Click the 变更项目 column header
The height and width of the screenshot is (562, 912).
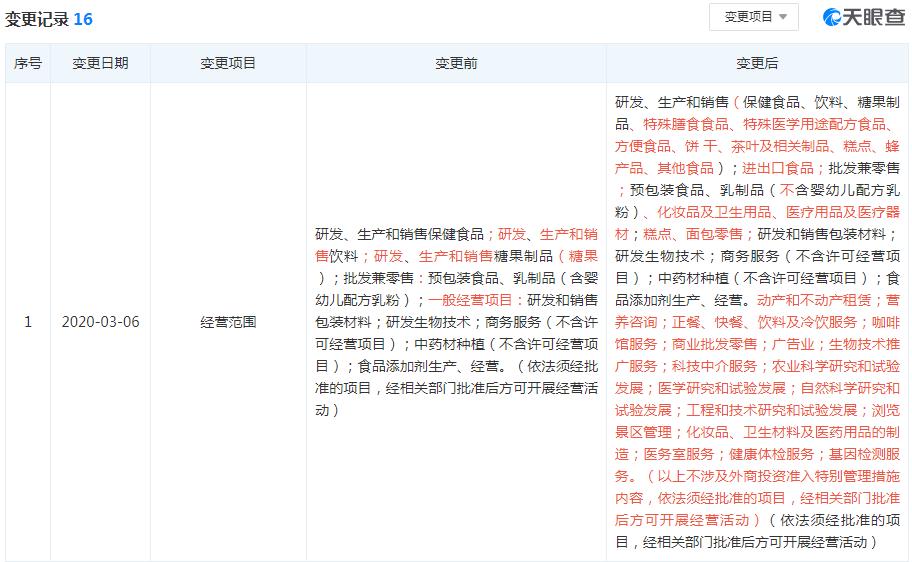228,63
